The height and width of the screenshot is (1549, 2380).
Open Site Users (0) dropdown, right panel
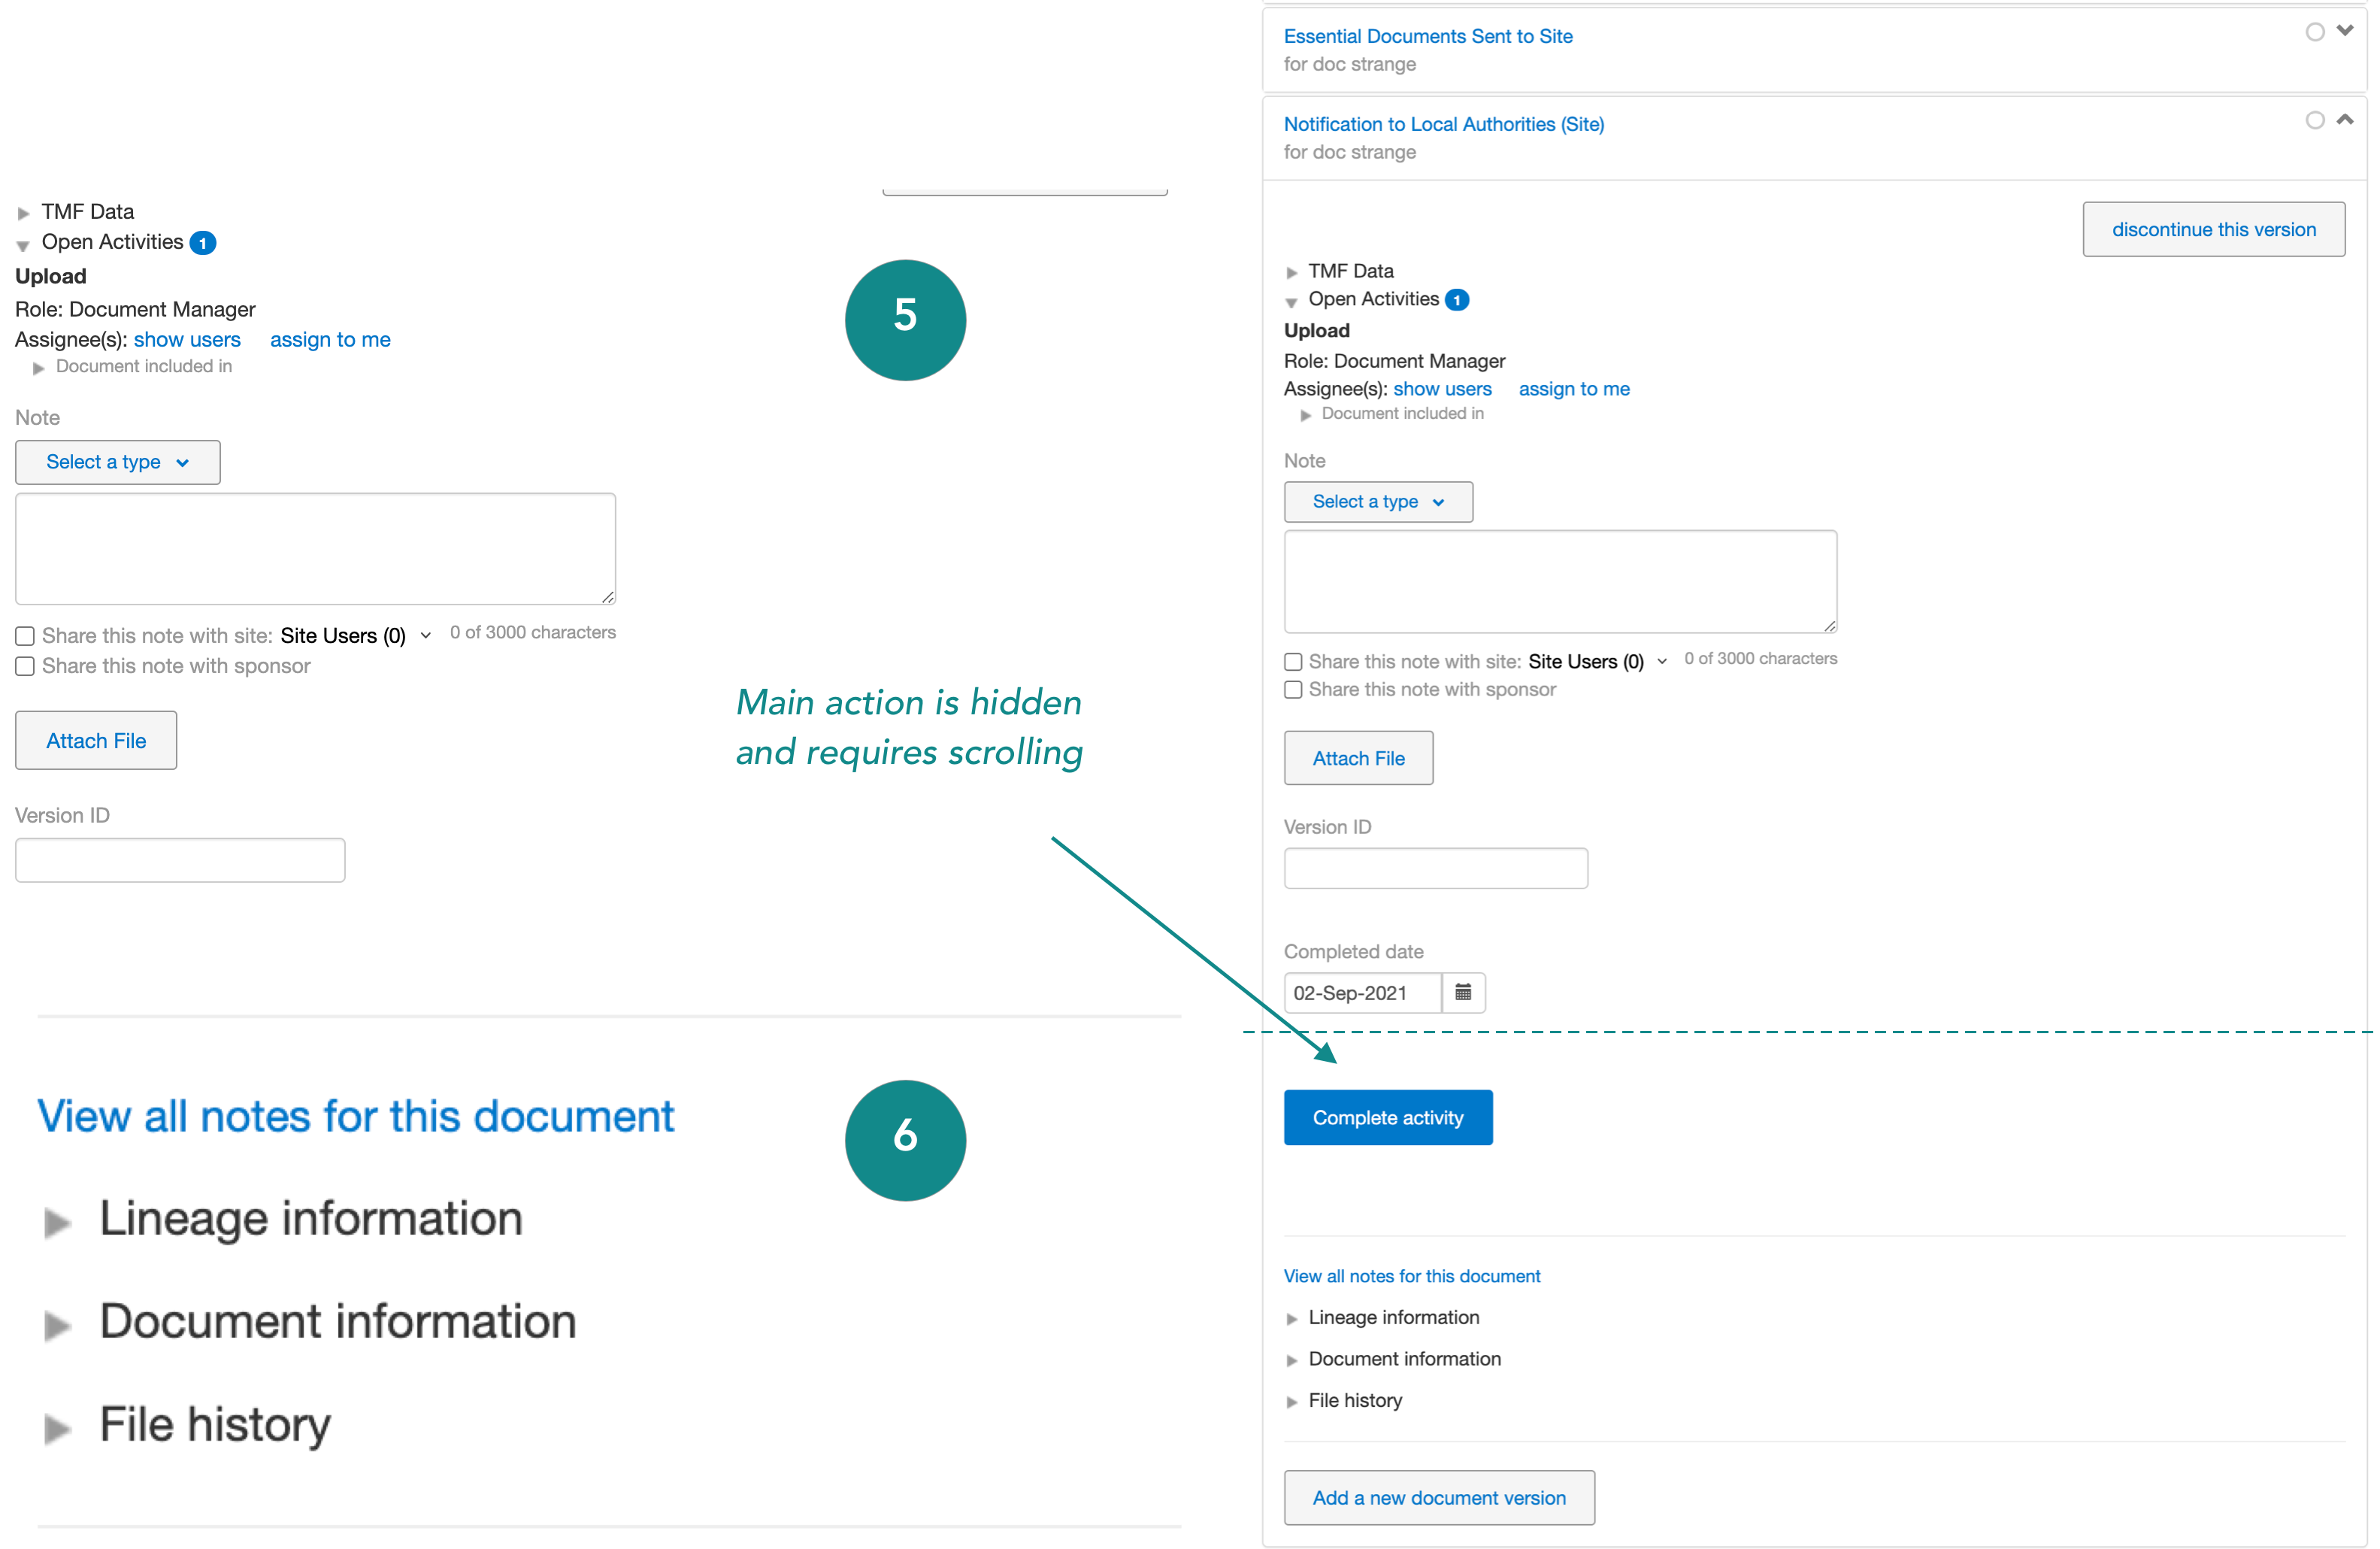tap(1596, 662)
